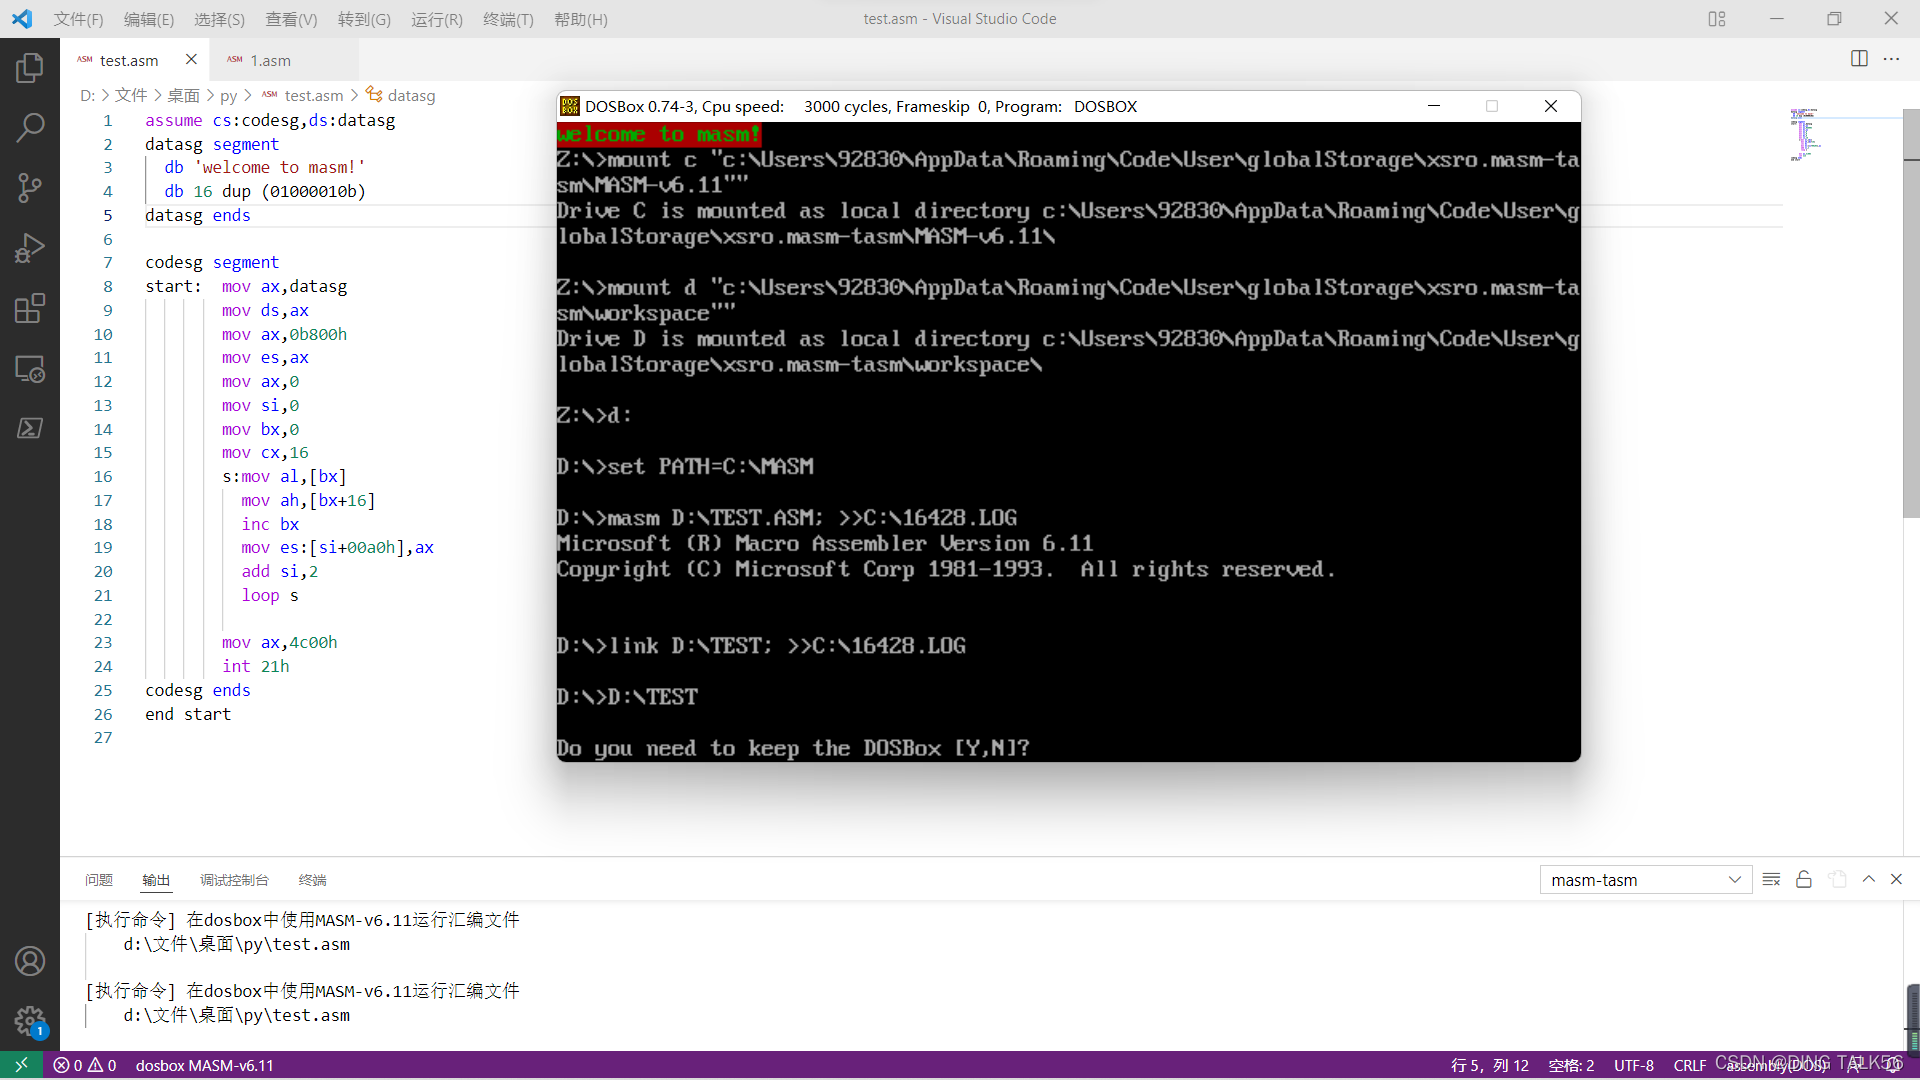Open the editor more actions ellipsis menu
This screenshot has width=1920, height=1080.
[x=1891, y=59]
